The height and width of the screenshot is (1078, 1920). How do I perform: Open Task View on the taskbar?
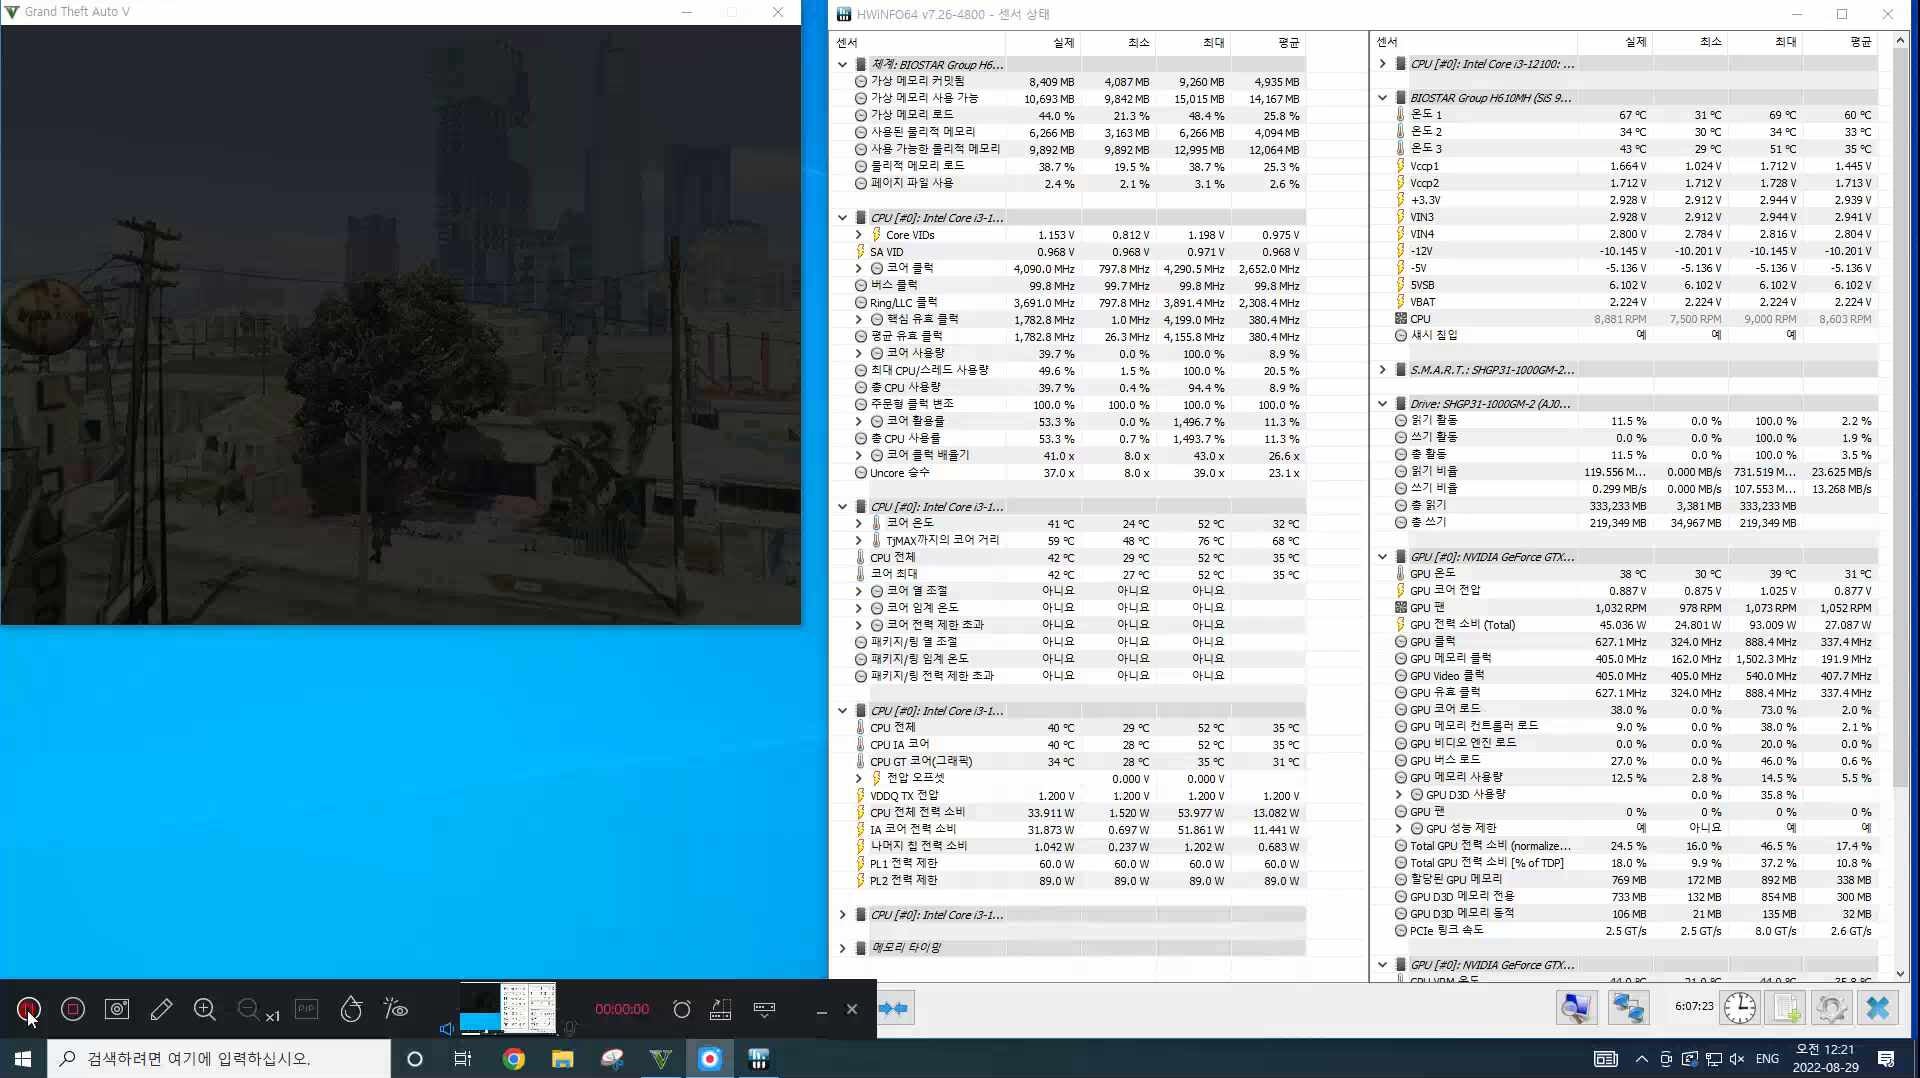(463, 1058)
